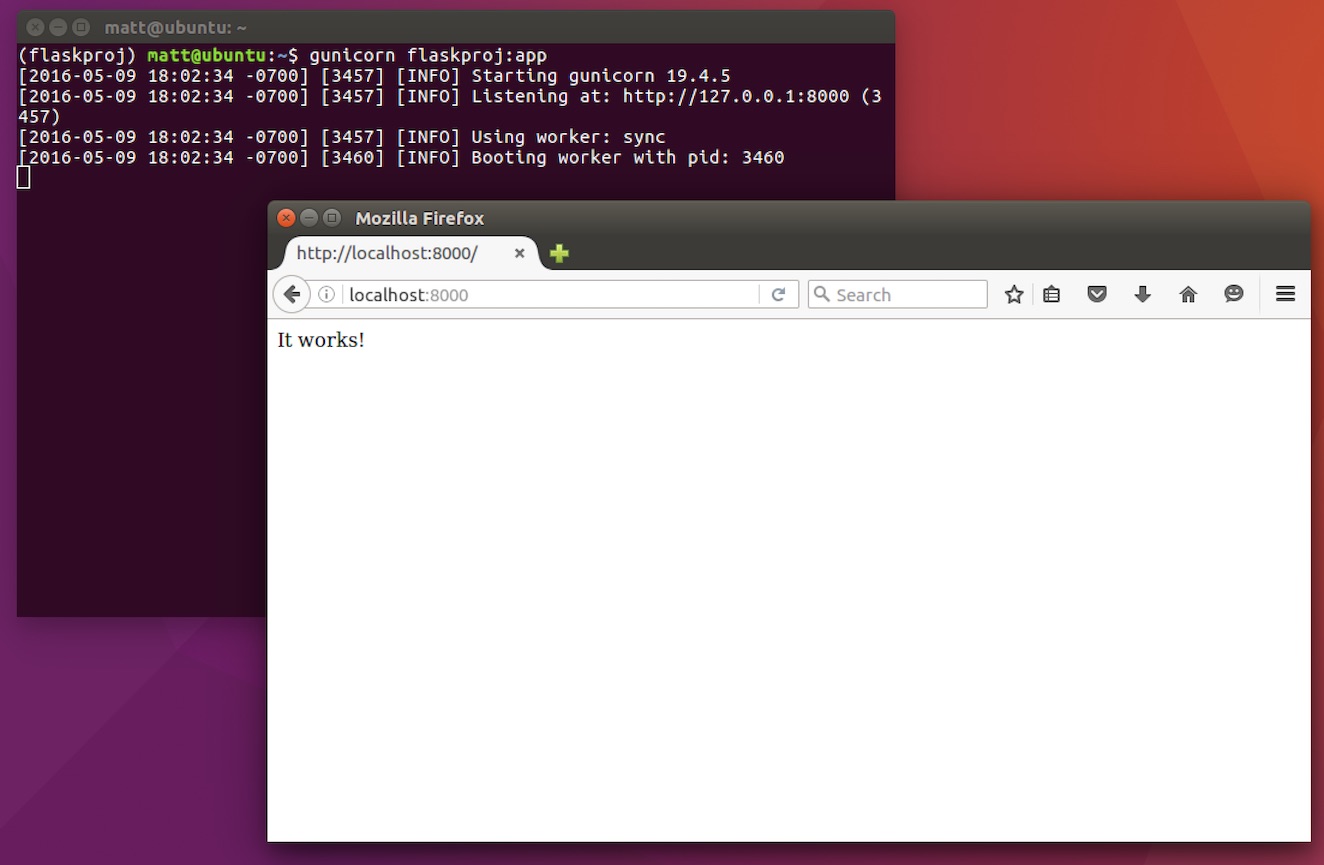Open the Firefox hamburger menu
The width and height of the screenshot is (1324, 865).
1285,294
